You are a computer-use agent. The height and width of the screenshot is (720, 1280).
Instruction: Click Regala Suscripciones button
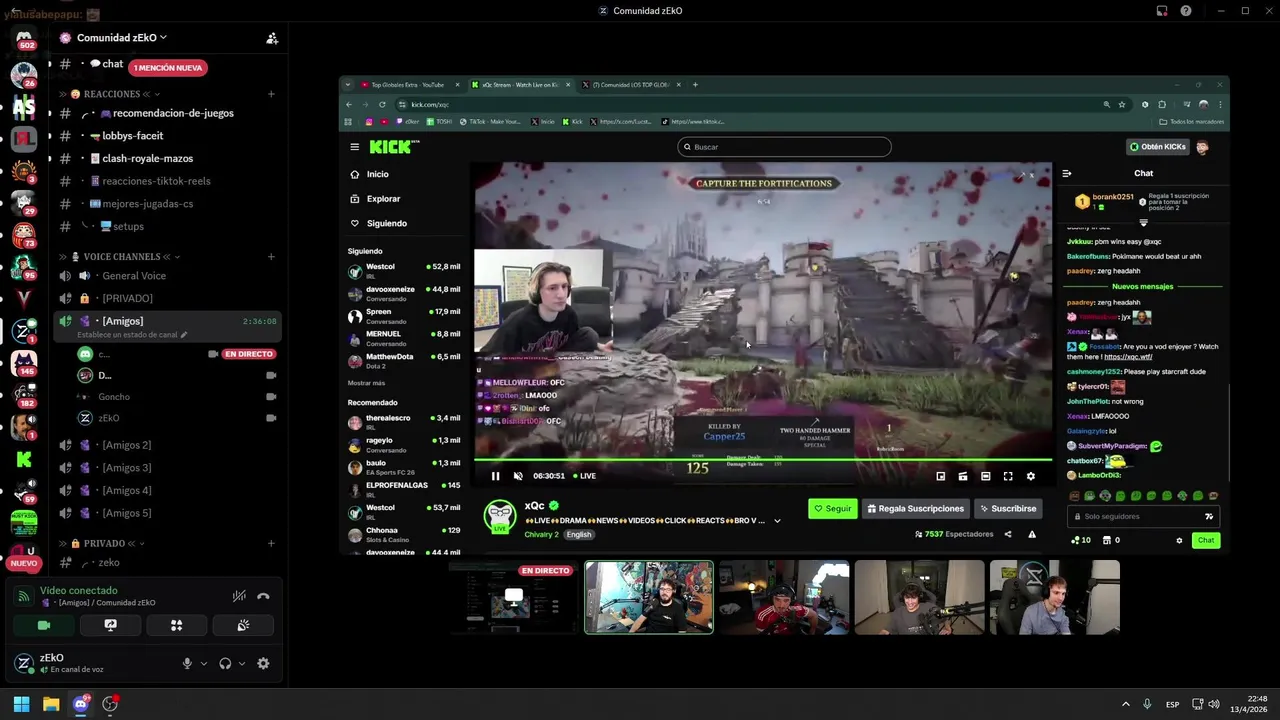tap(916, 508)
